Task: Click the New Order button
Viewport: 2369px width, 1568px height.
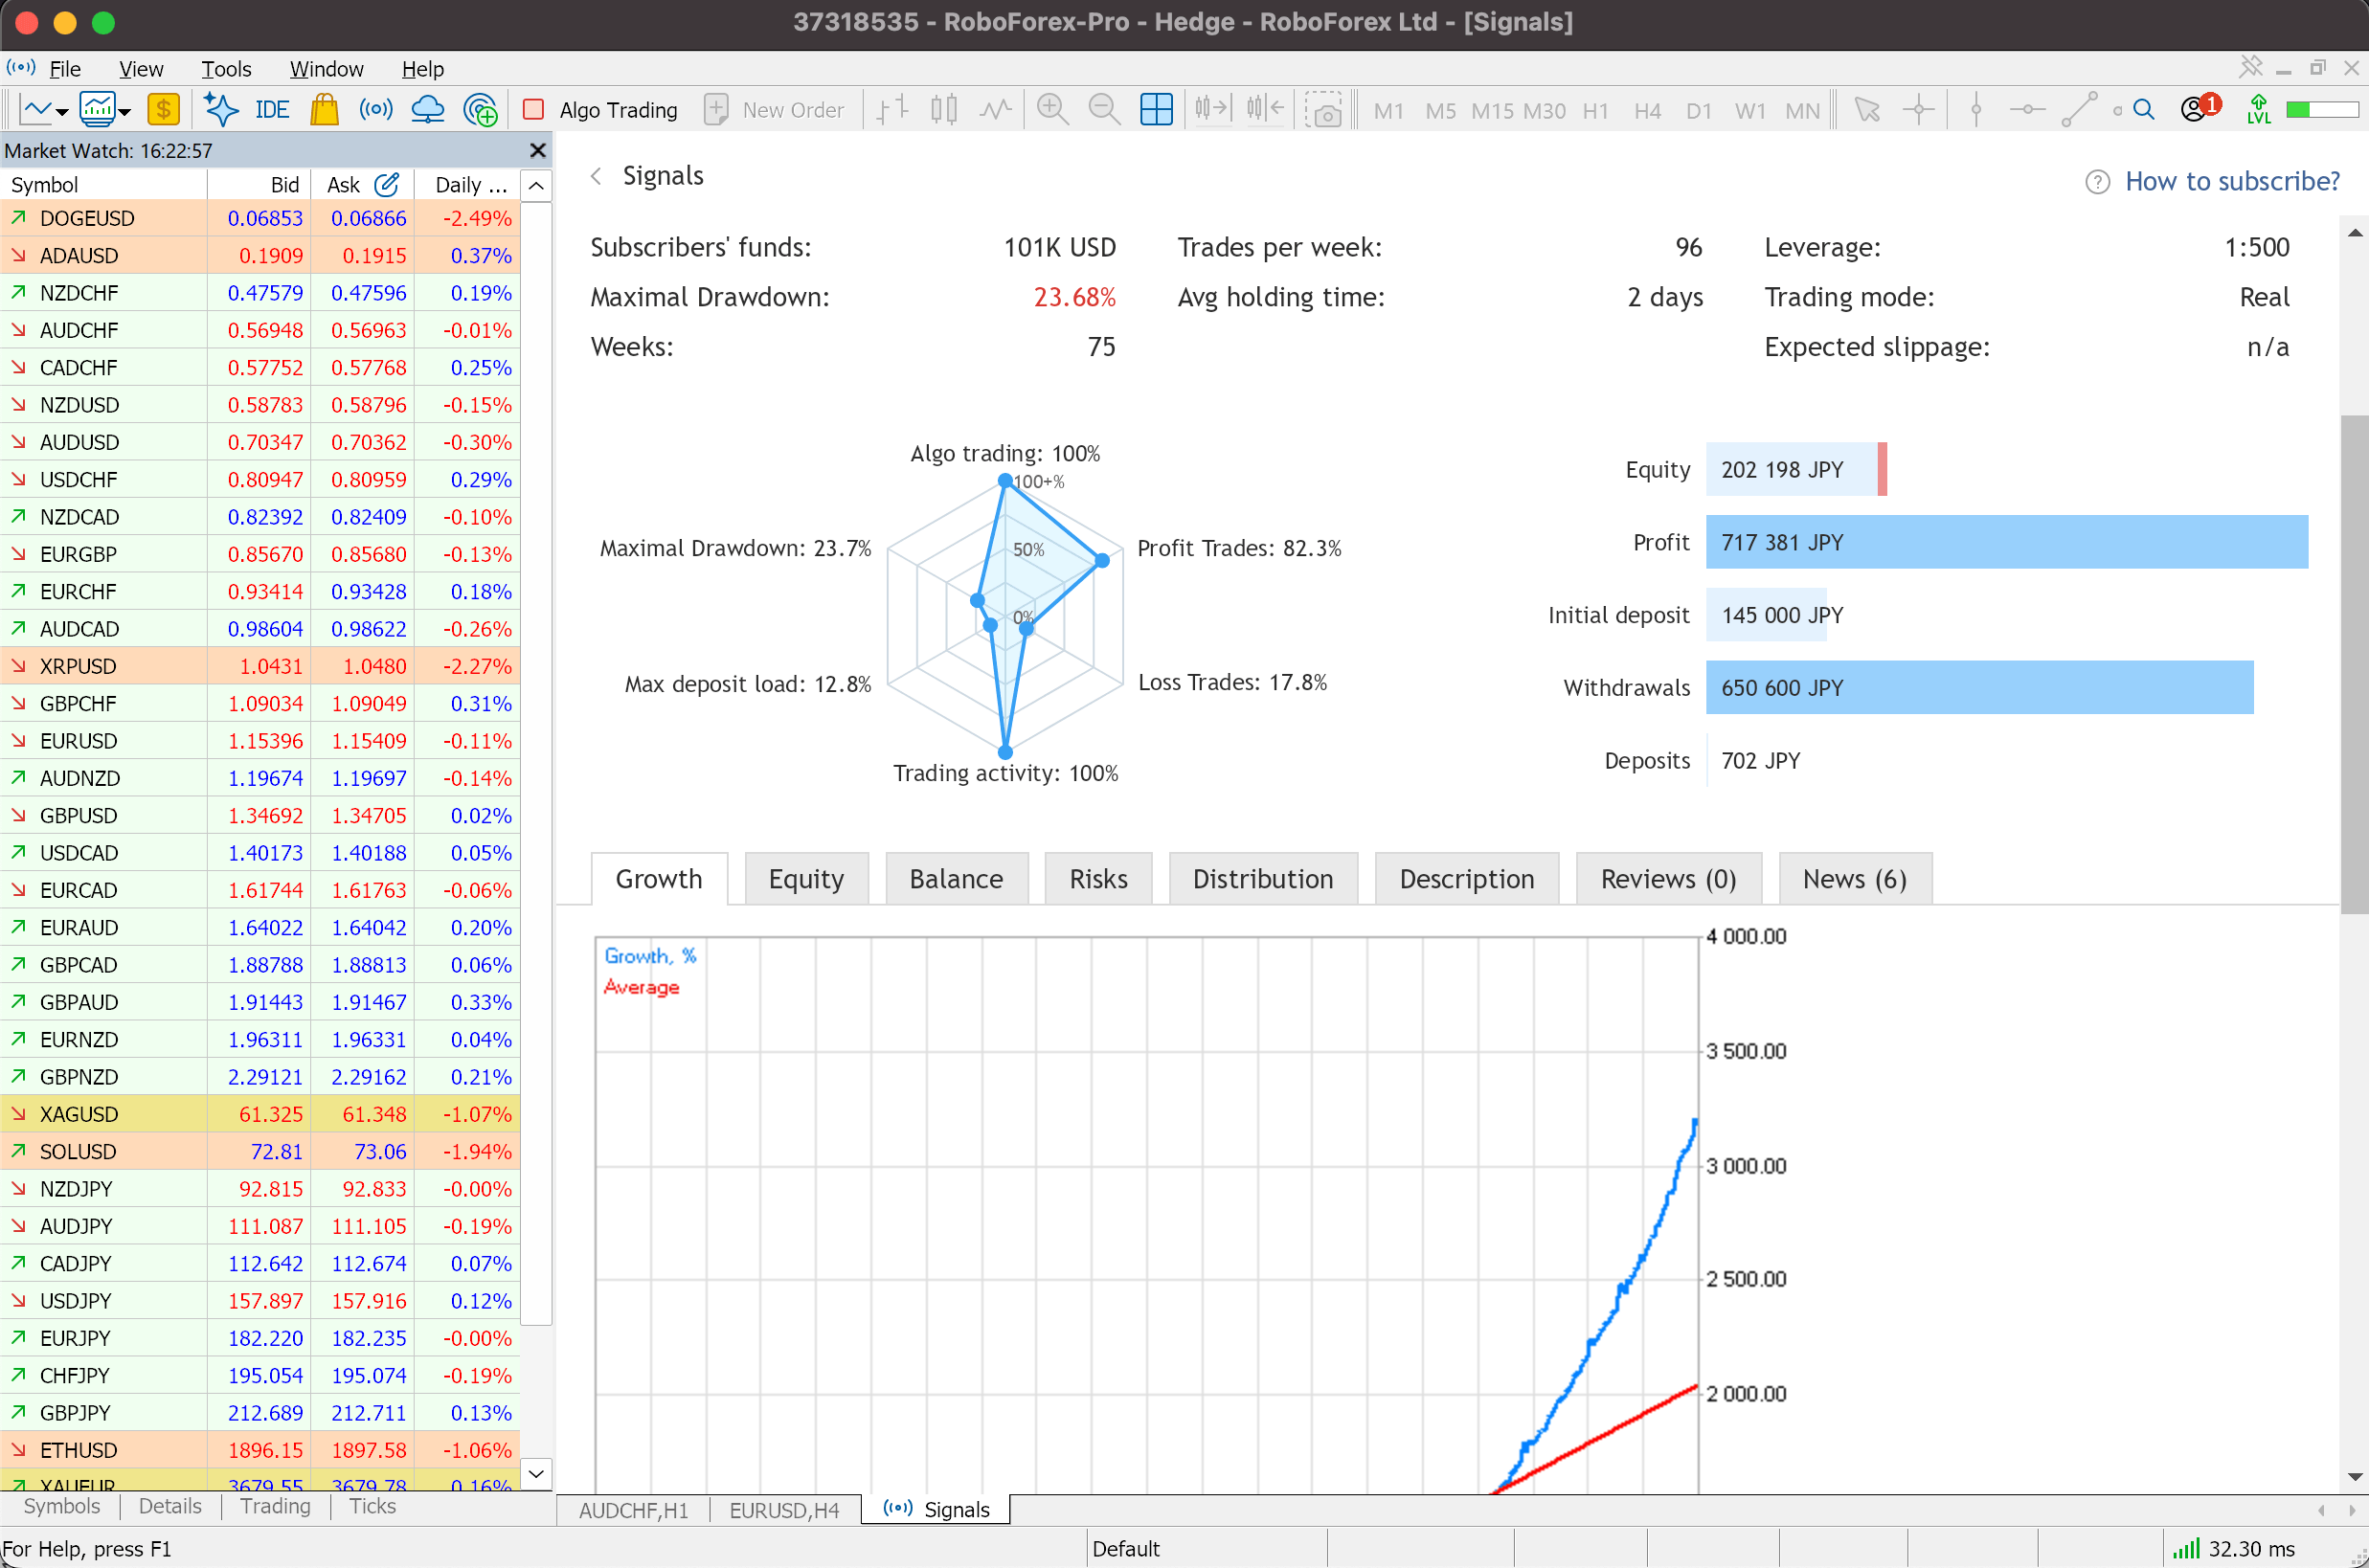Action: pyautogui.click(x=775, y=110)
